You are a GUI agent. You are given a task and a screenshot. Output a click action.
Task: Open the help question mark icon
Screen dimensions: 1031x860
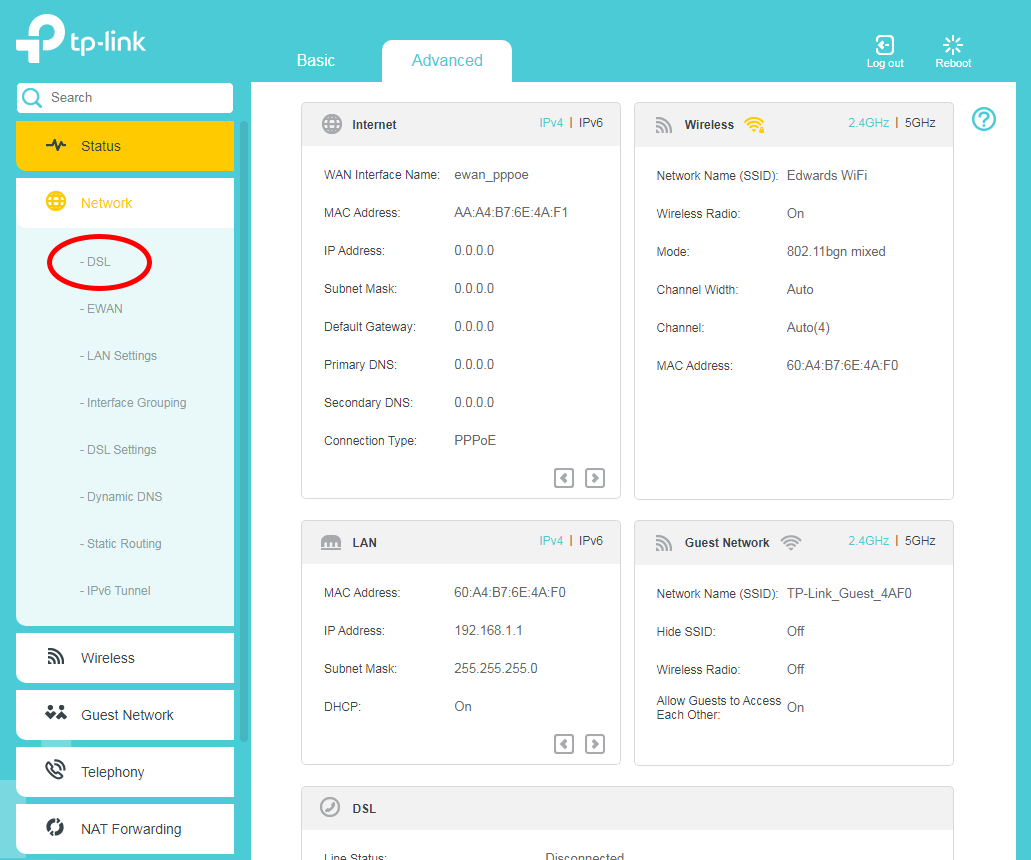(x=984, y=119)
